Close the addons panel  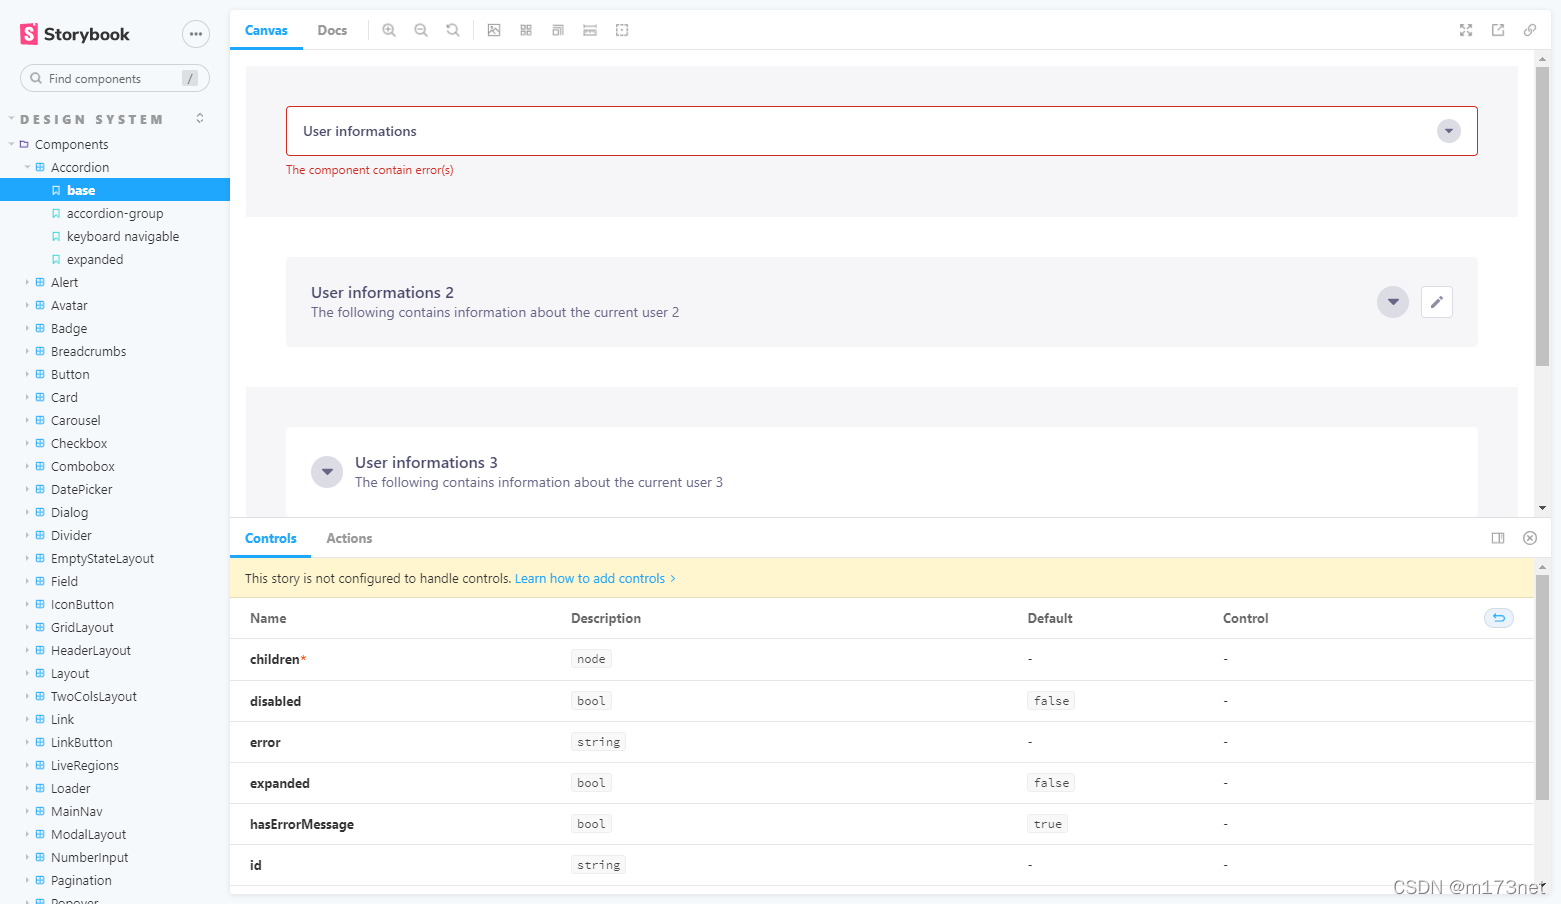[x=1529, y=538]
